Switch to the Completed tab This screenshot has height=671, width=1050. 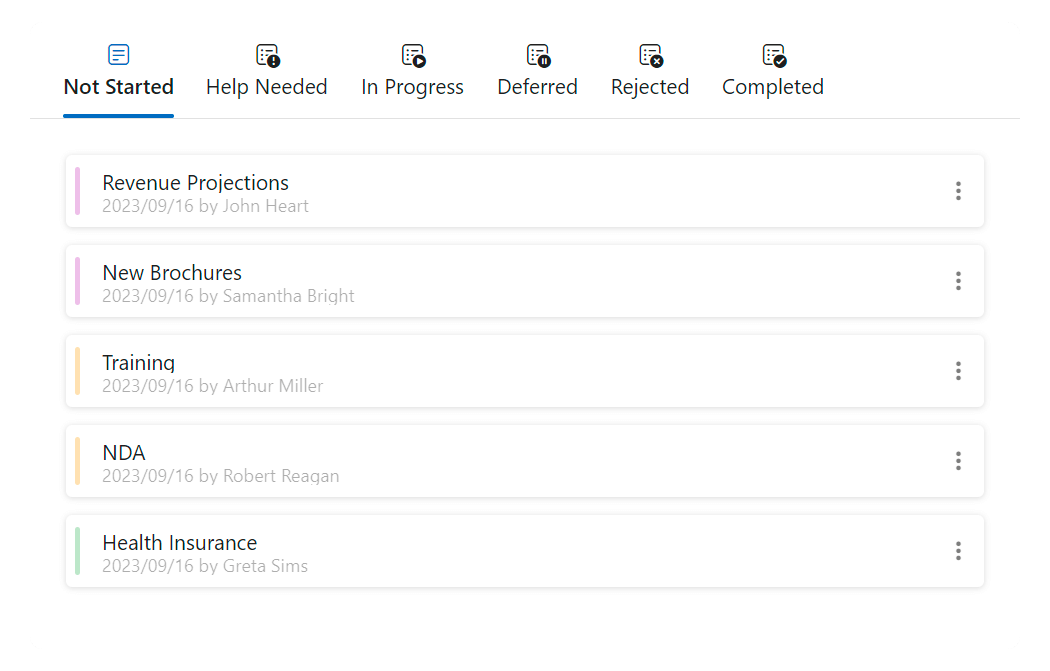coord(773,87)
